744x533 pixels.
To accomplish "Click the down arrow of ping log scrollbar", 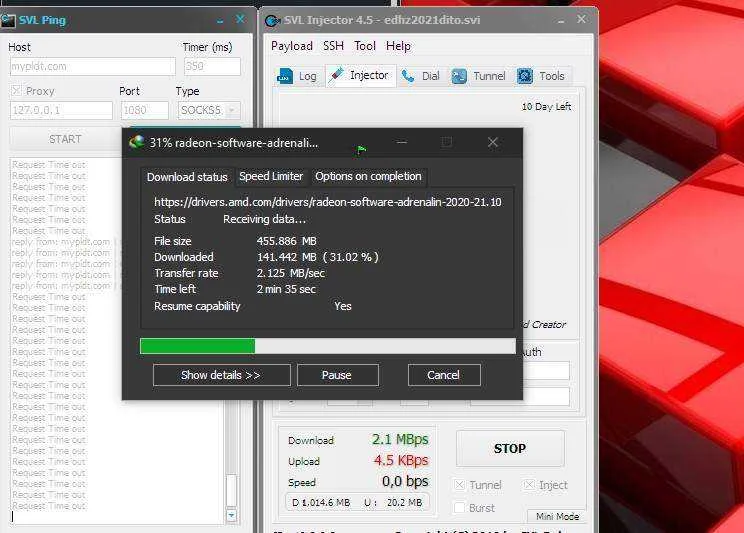I will pos(232,515).
